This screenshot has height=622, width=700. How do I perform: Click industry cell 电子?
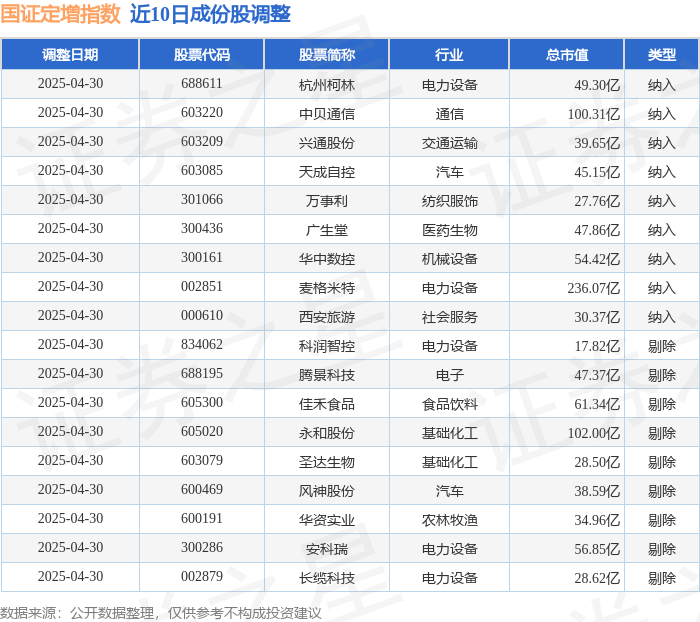tap(450, 375)
